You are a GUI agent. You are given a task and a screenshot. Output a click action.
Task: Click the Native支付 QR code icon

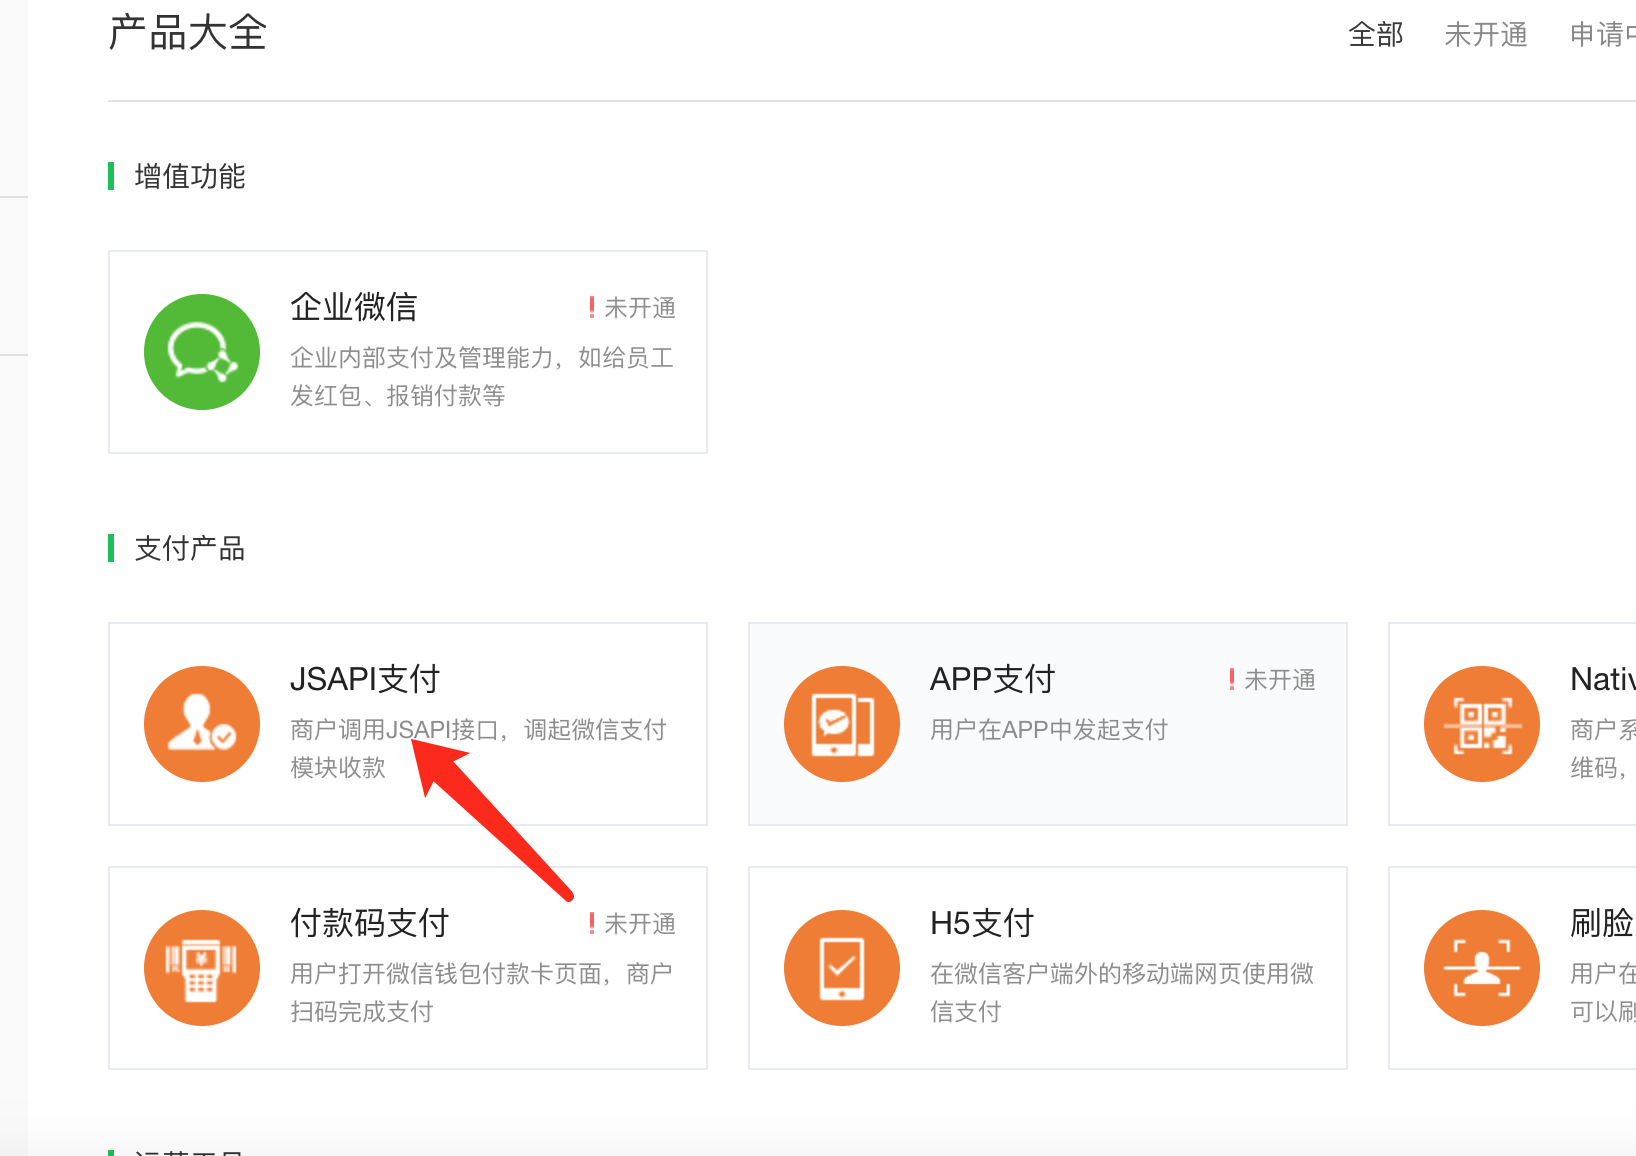tap(1482, 724)
